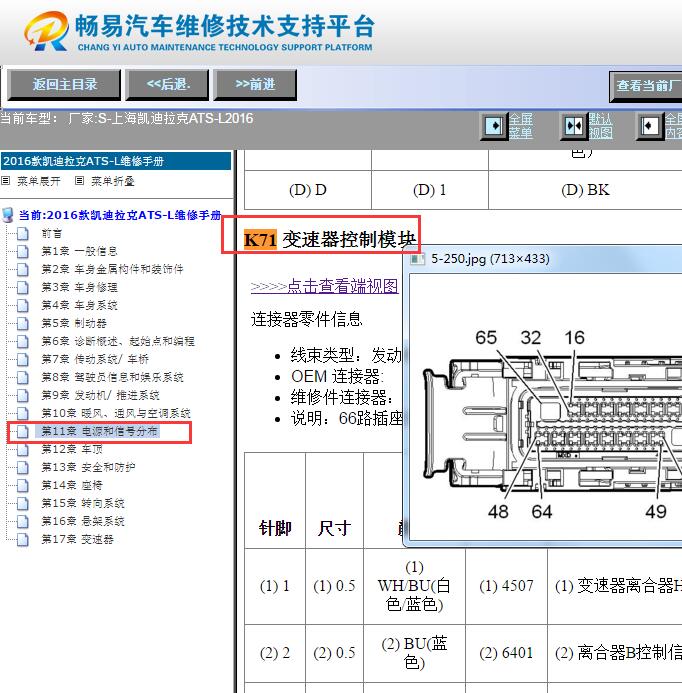
Task: Click the 默认视图 layout icon
Action: tap(574, 126)
